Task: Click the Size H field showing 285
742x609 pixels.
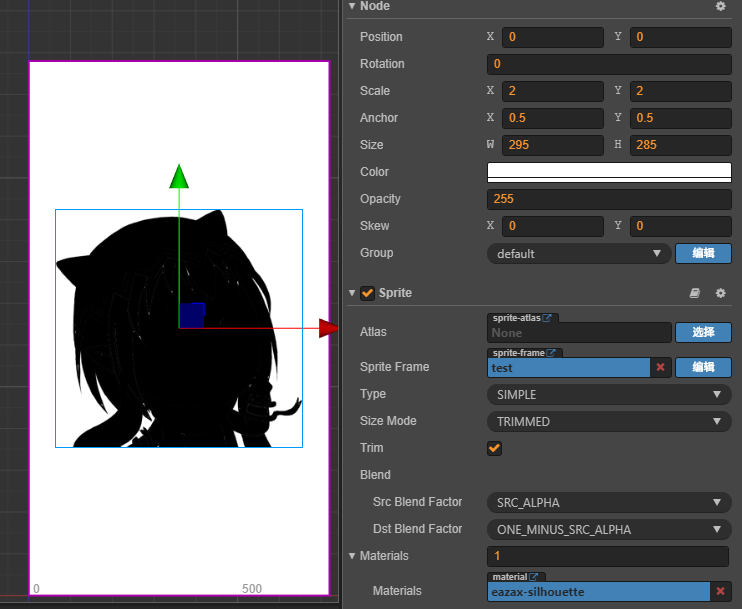Action: pyautogui.click(x=680, y=145)
